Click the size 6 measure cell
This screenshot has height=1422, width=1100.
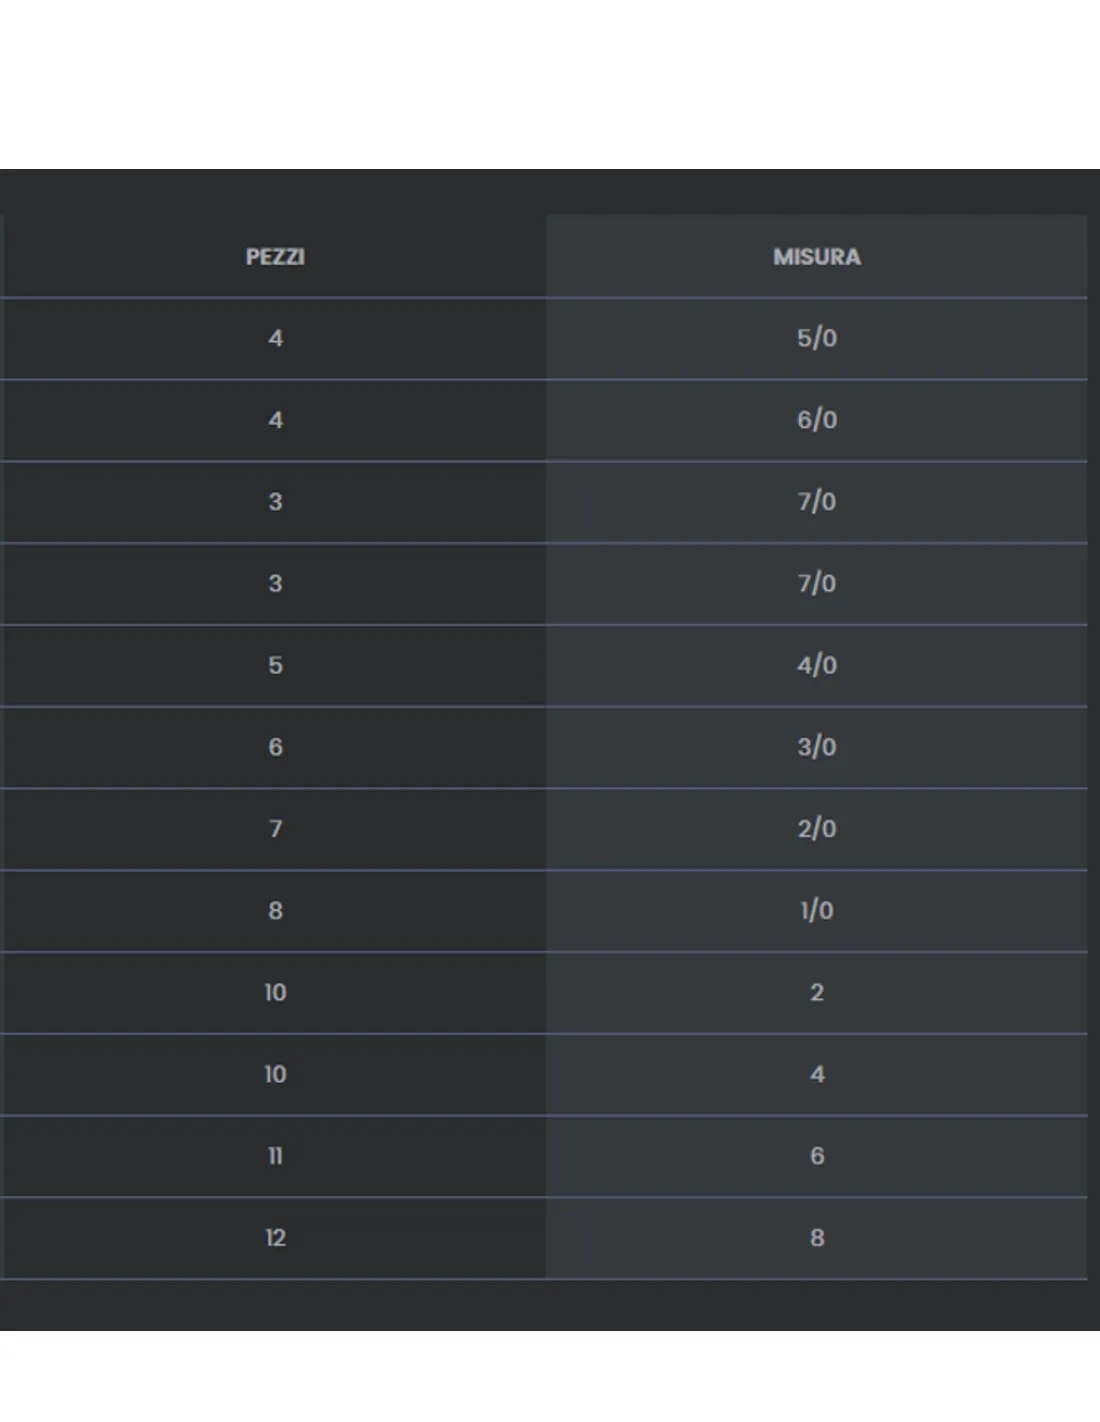(x=816, y=1157)
